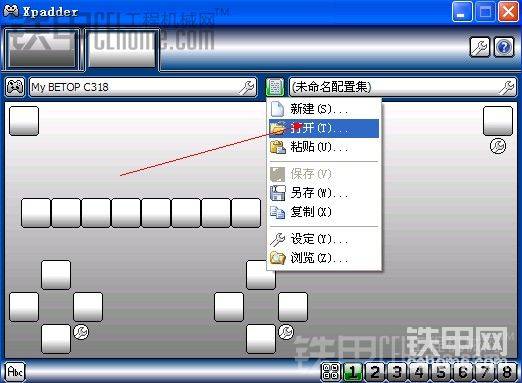Expand profile options wrench in 未命名配置集 field
The height and width of the screenshot is (383, 522).
tap(507, 87)
